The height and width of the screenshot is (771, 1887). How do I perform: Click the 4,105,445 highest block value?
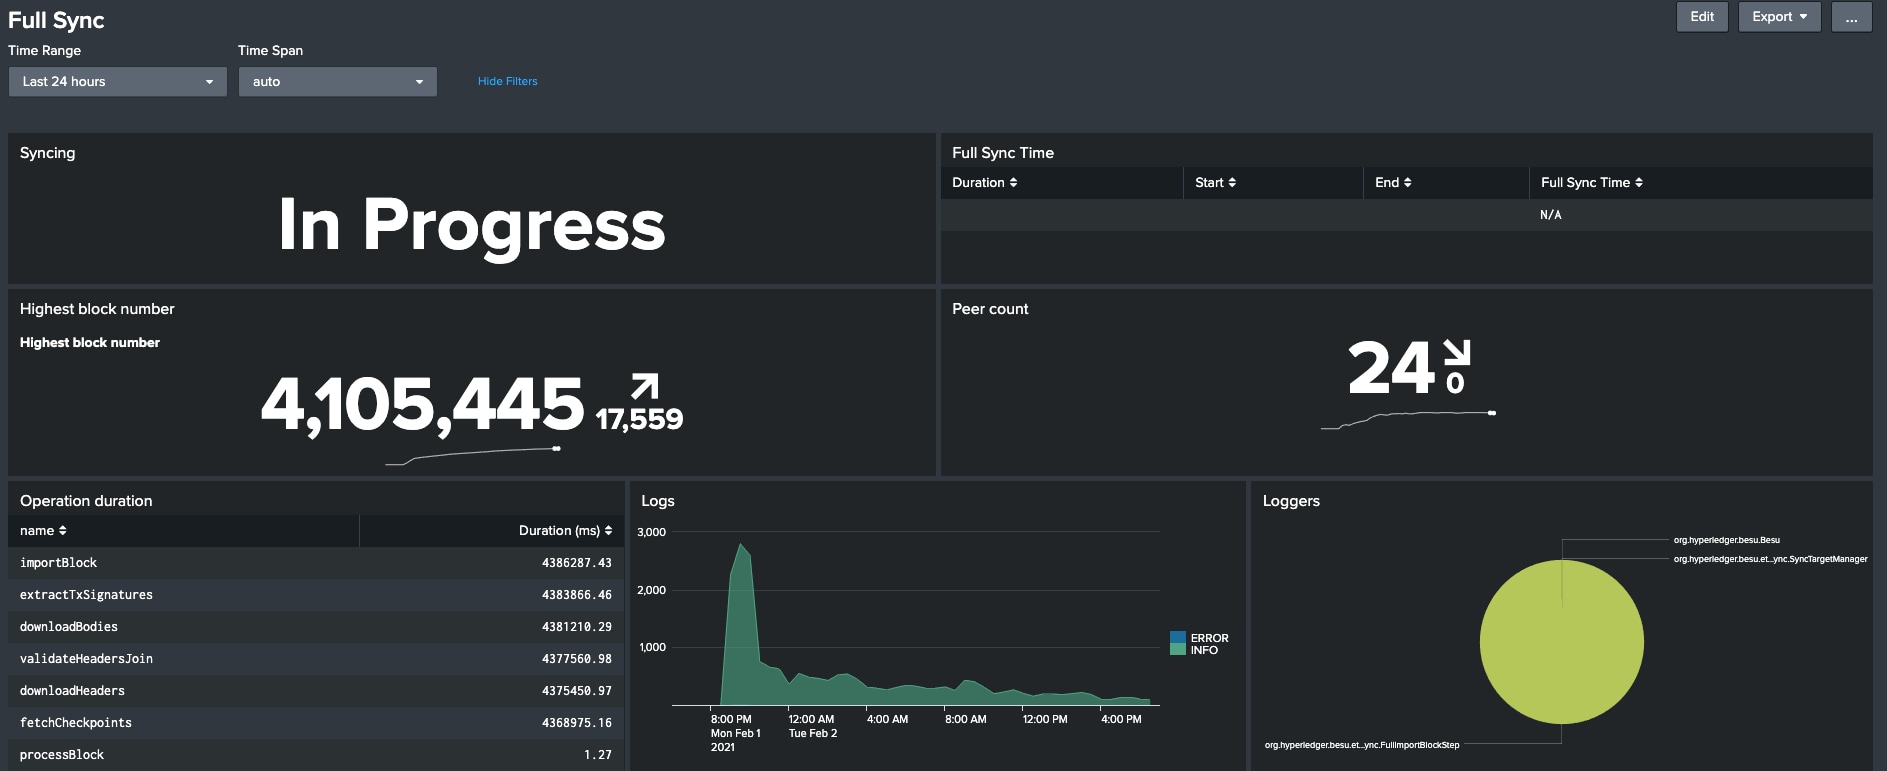[422, 405]
